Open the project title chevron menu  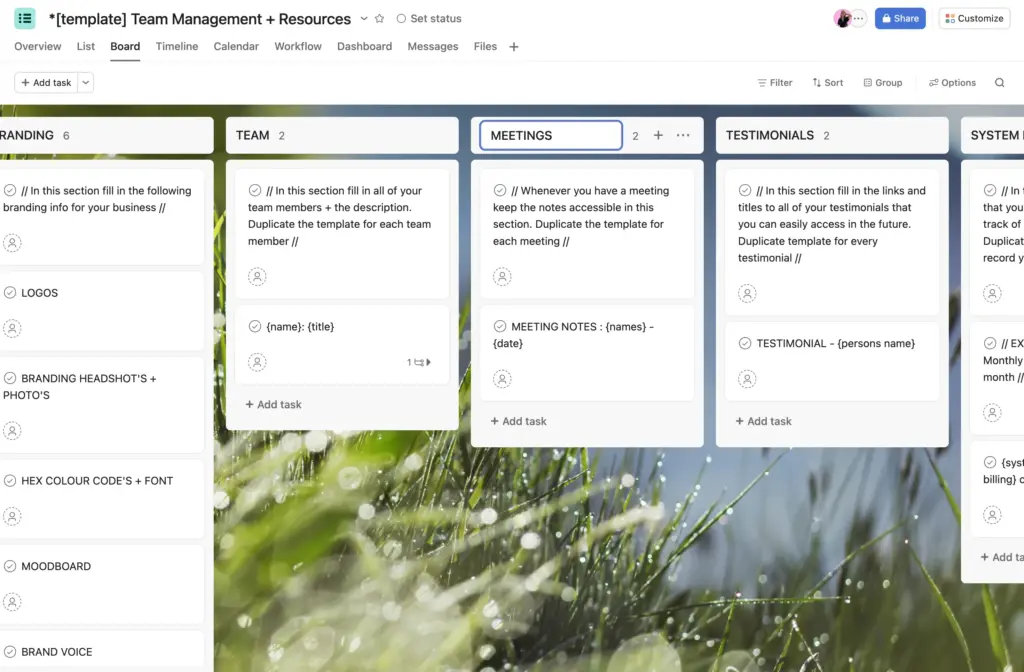coord(364,18)
